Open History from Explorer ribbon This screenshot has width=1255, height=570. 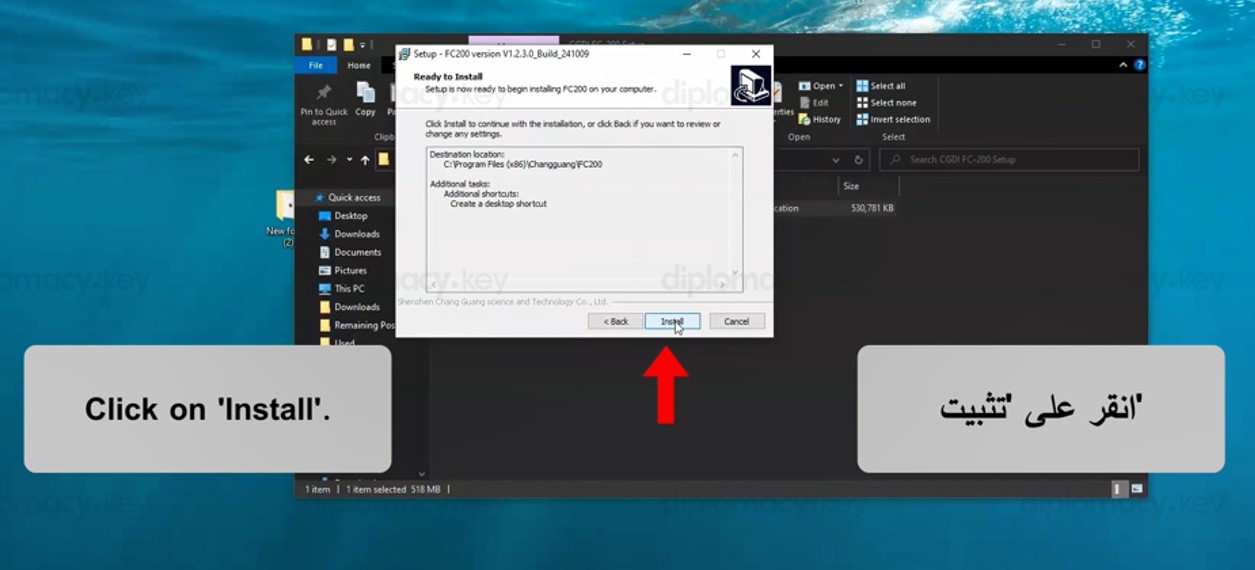coord(820,119)
